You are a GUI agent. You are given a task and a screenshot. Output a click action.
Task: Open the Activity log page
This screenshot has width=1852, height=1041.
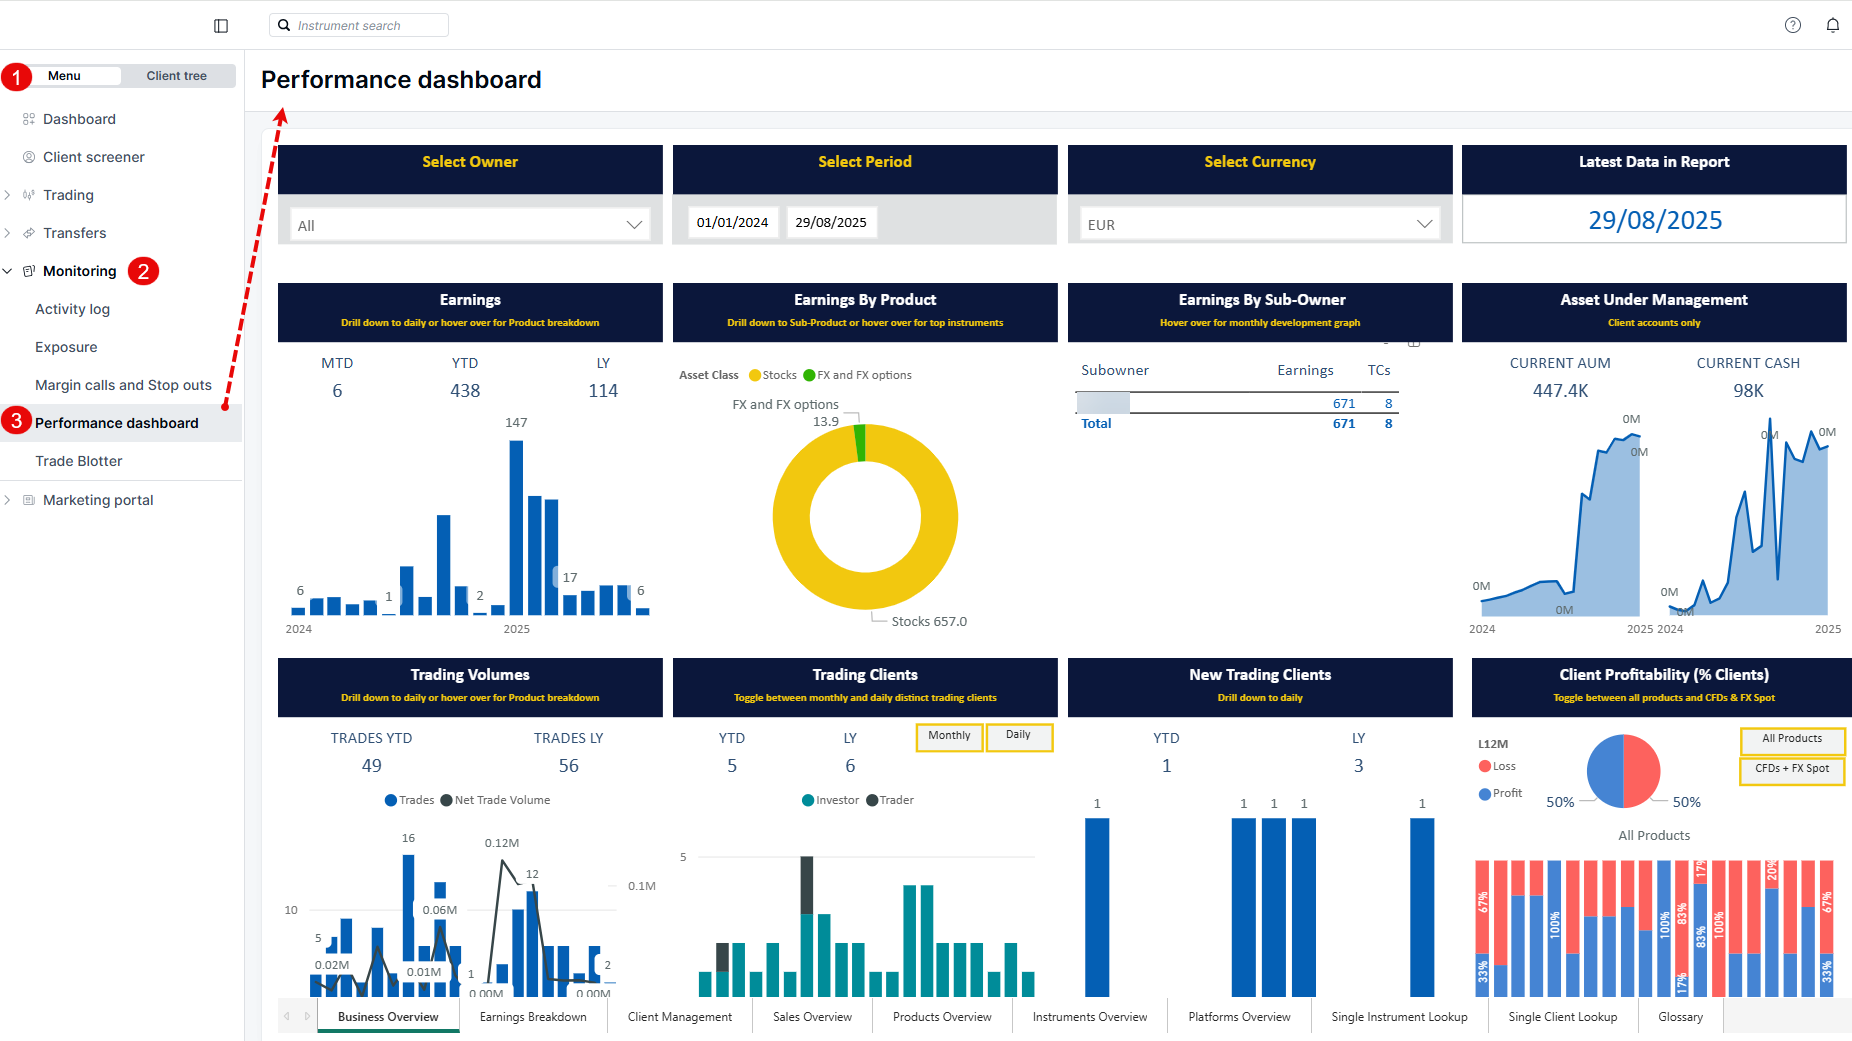[72, 309]
